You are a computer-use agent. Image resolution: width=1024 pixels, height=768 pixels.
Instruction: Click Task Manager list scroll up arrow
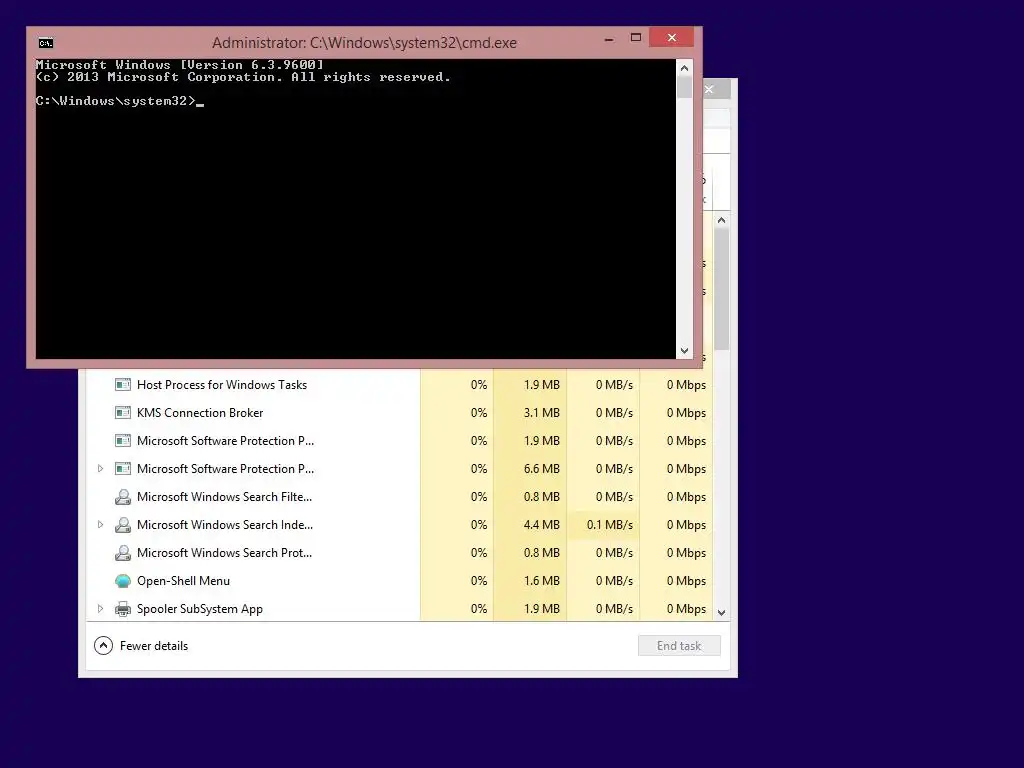coord(722,221)
